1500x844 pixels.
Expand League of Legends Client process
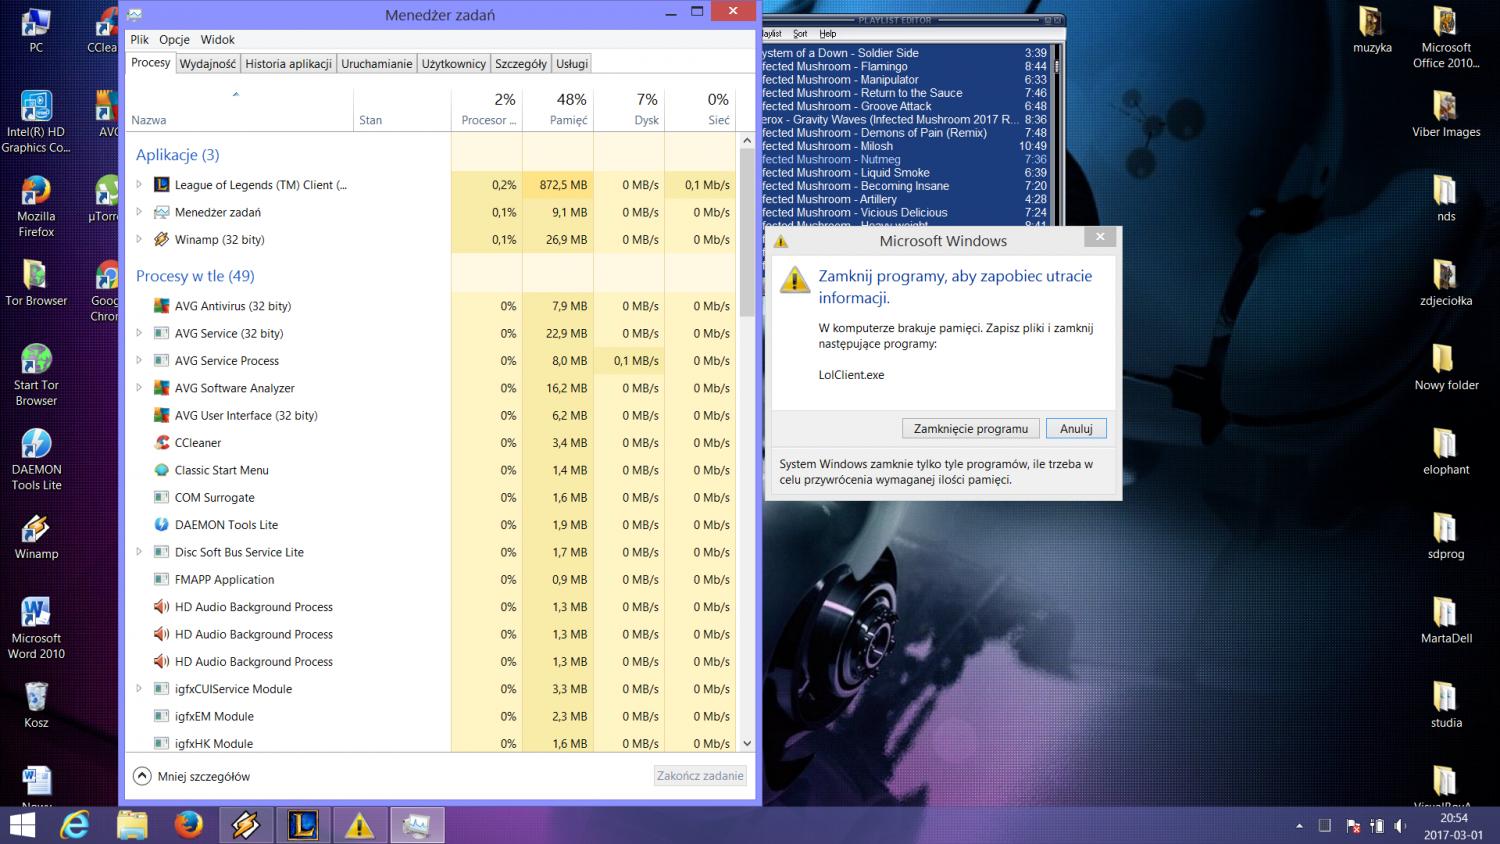coord(139,185)
